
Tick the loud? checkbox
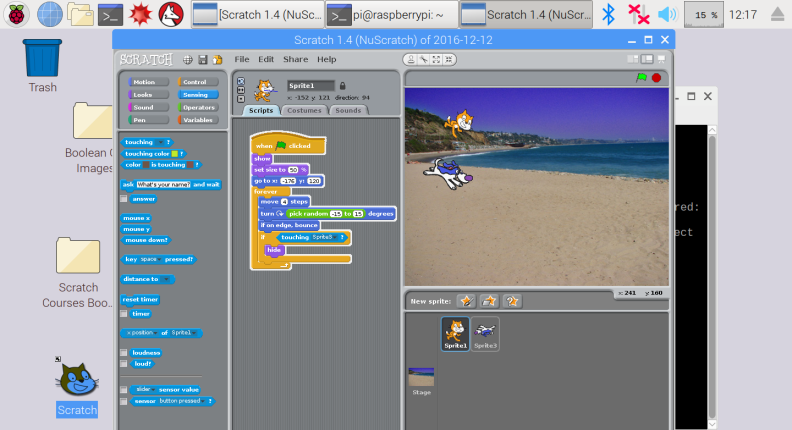coord(124,364)
